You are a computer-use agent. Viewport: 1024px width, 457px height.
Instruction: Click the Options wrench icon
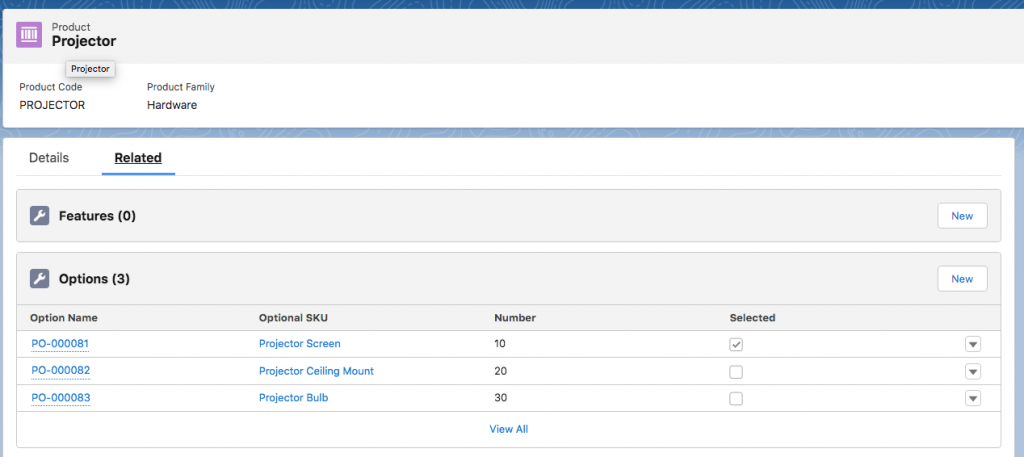39,279
